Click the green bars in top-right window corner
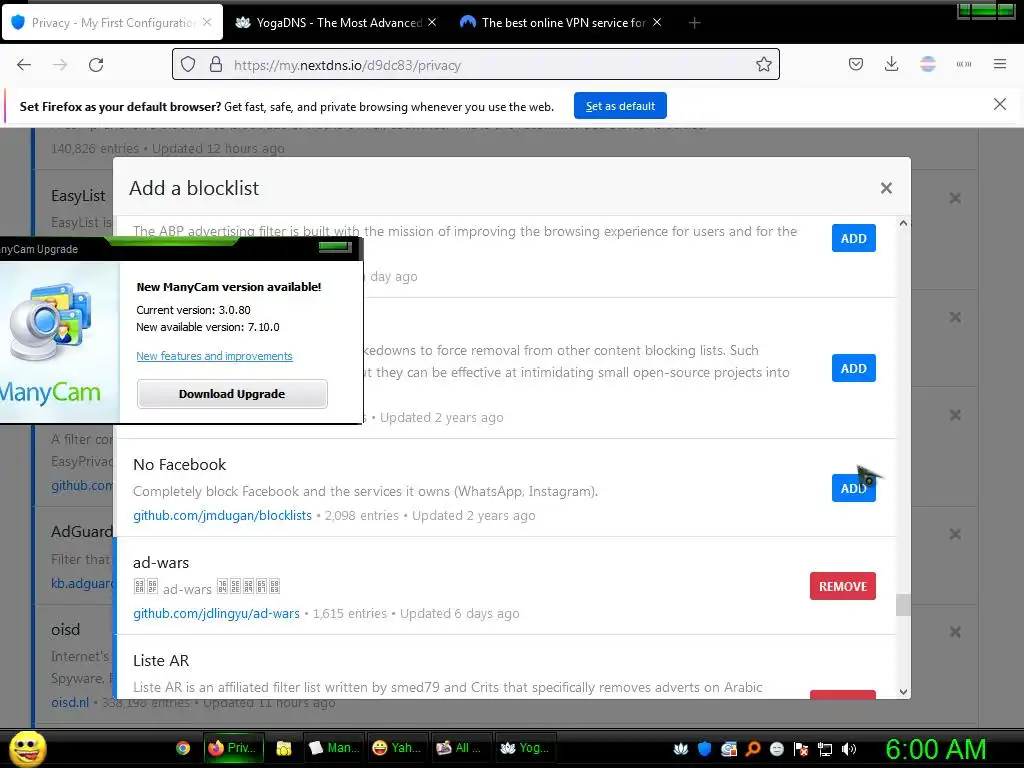 986,10
